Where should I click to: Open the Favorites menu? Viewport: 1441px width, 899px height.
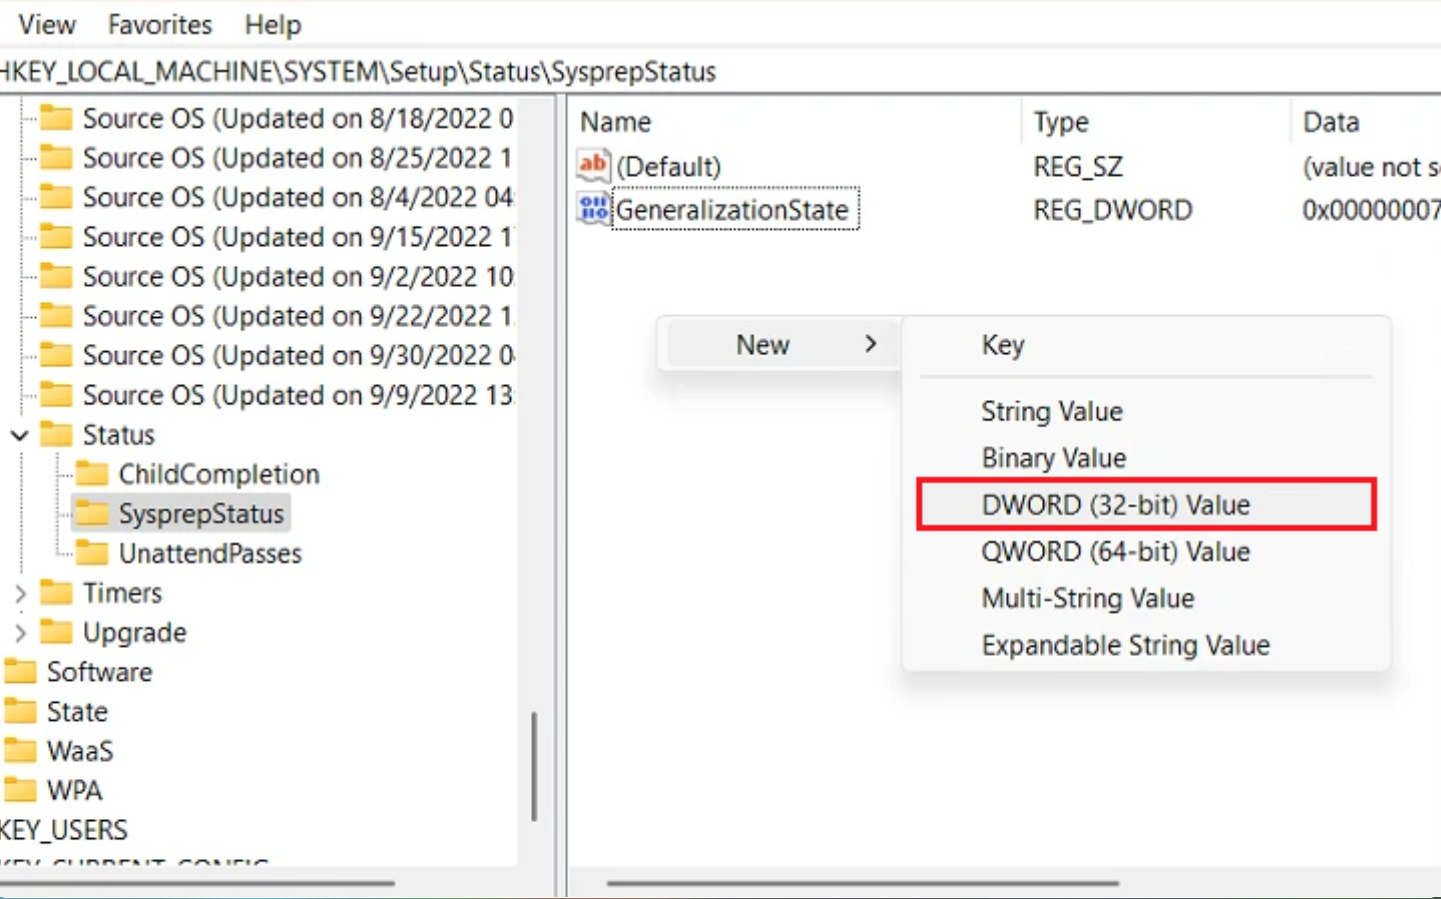(160, 24)
